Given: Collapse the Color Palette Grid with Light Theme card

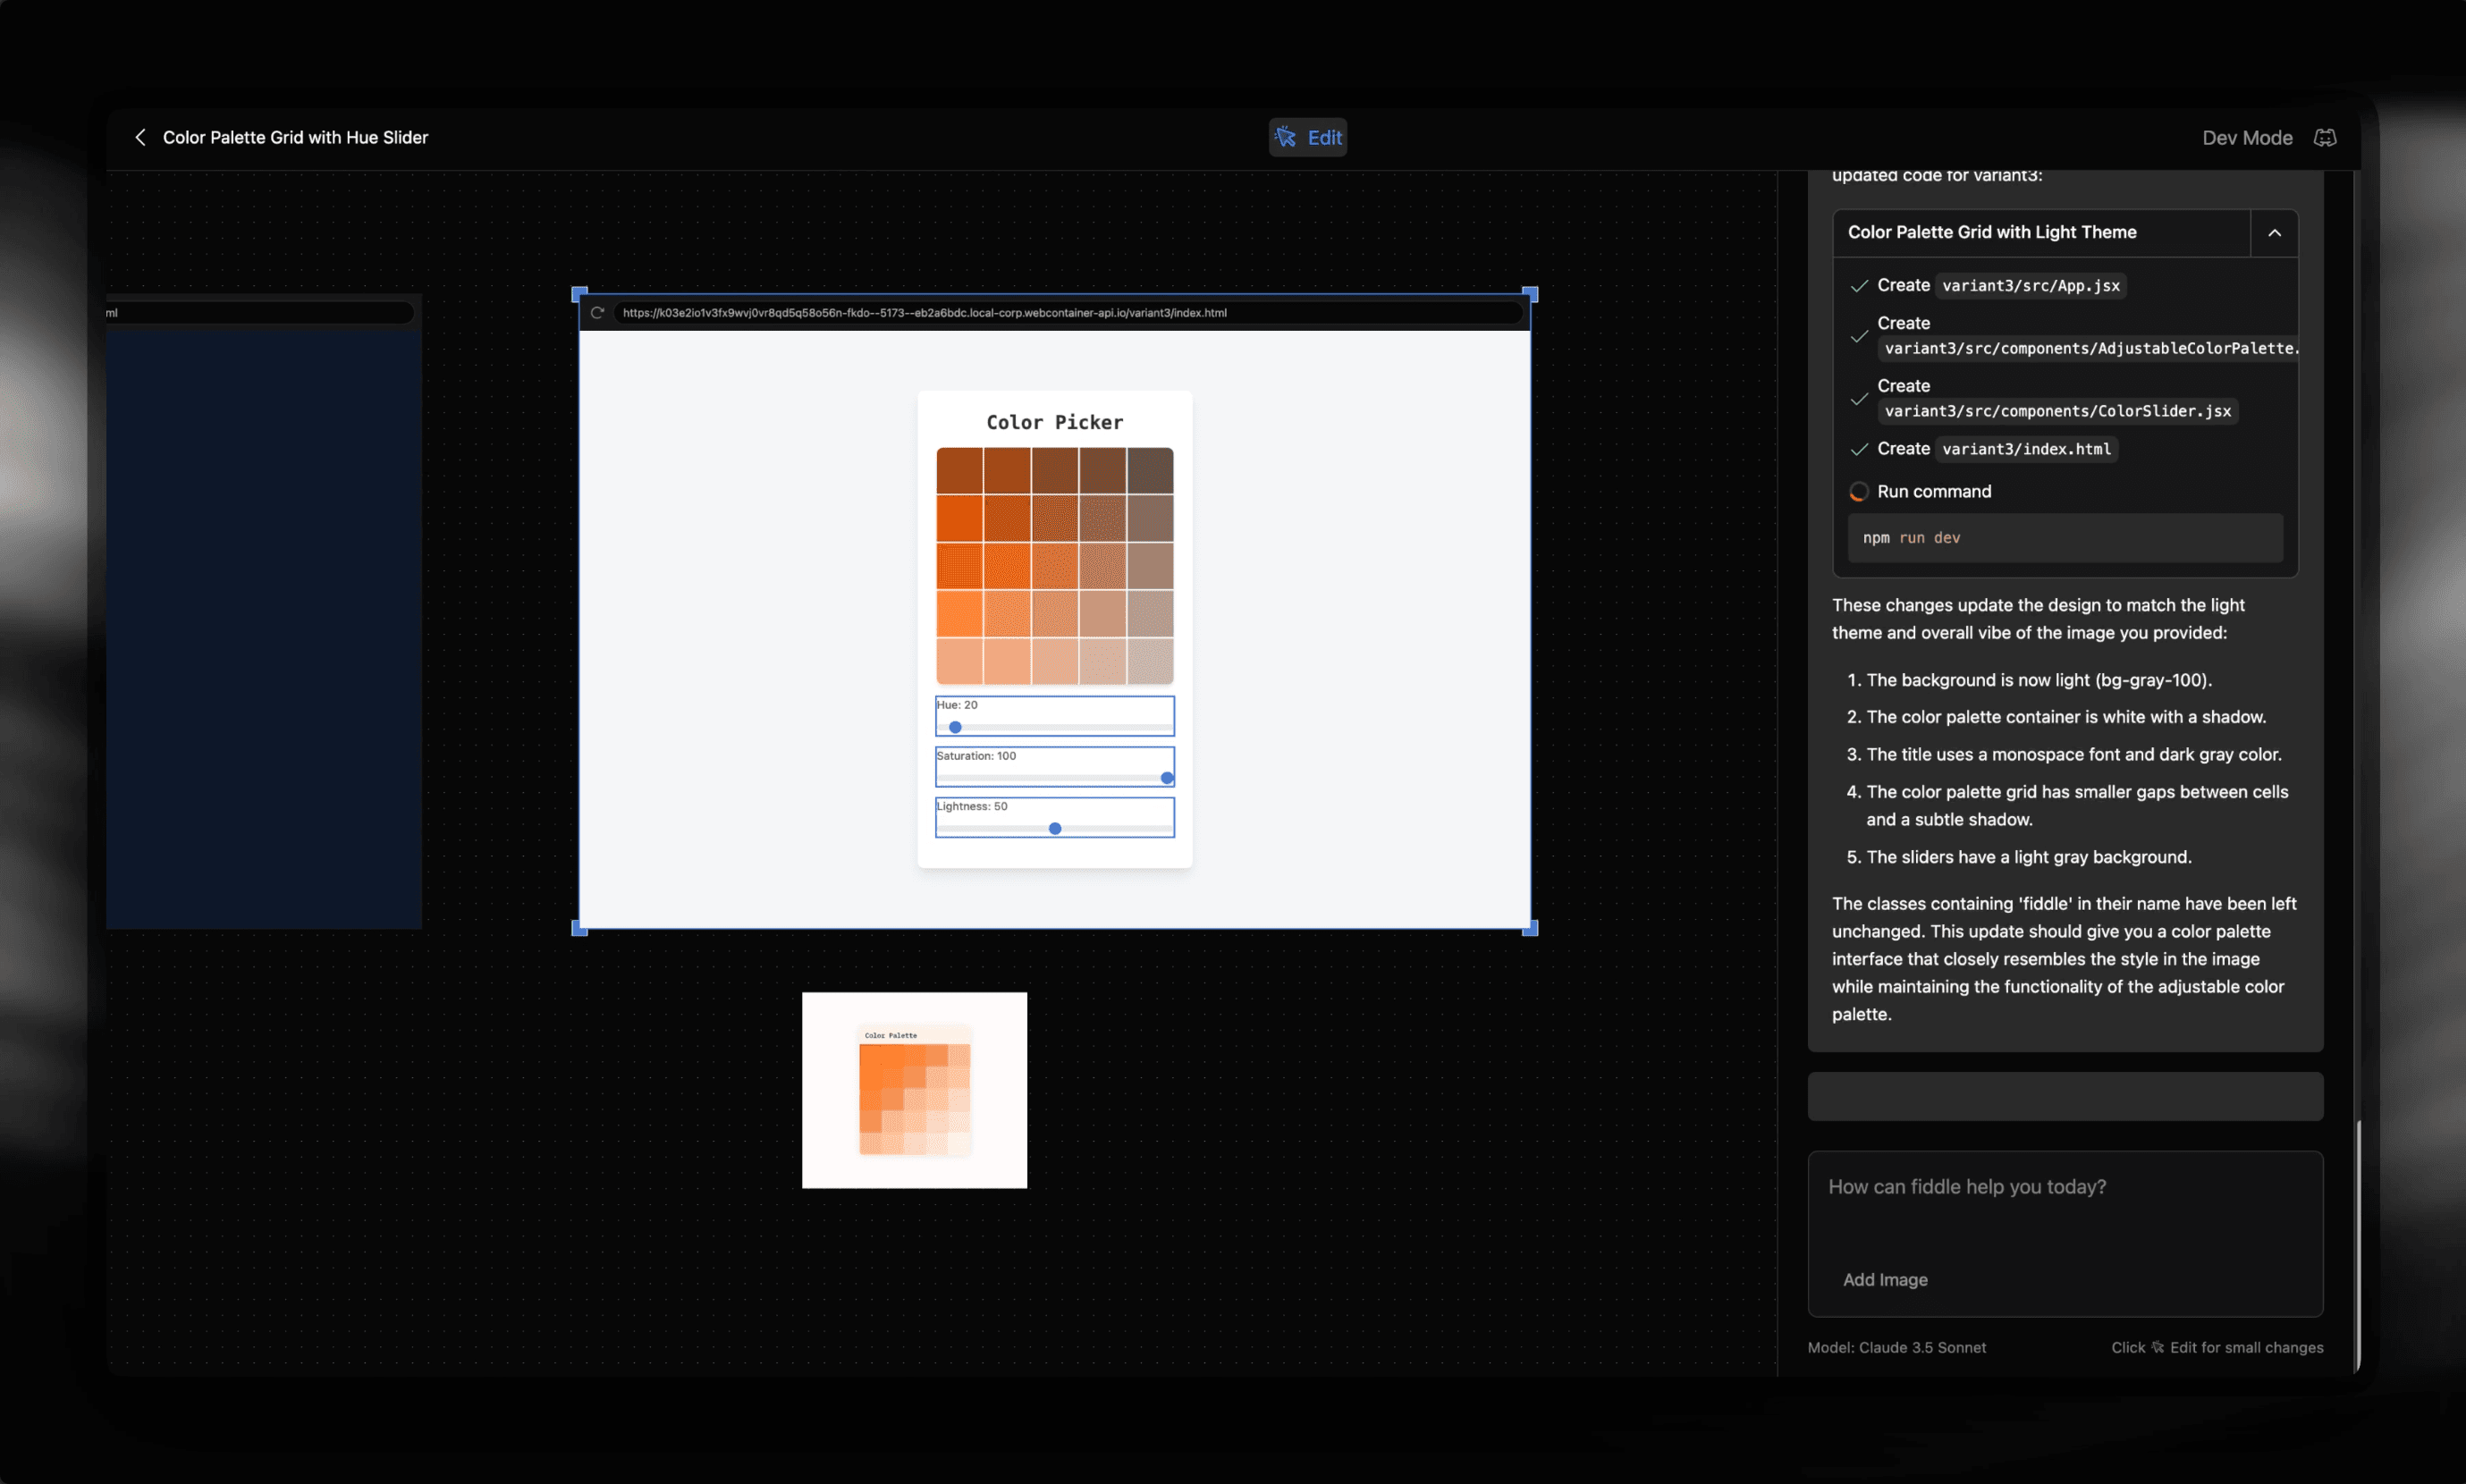Looking at the screenshot, I should pyautogui.click(x=2274, y=233).
